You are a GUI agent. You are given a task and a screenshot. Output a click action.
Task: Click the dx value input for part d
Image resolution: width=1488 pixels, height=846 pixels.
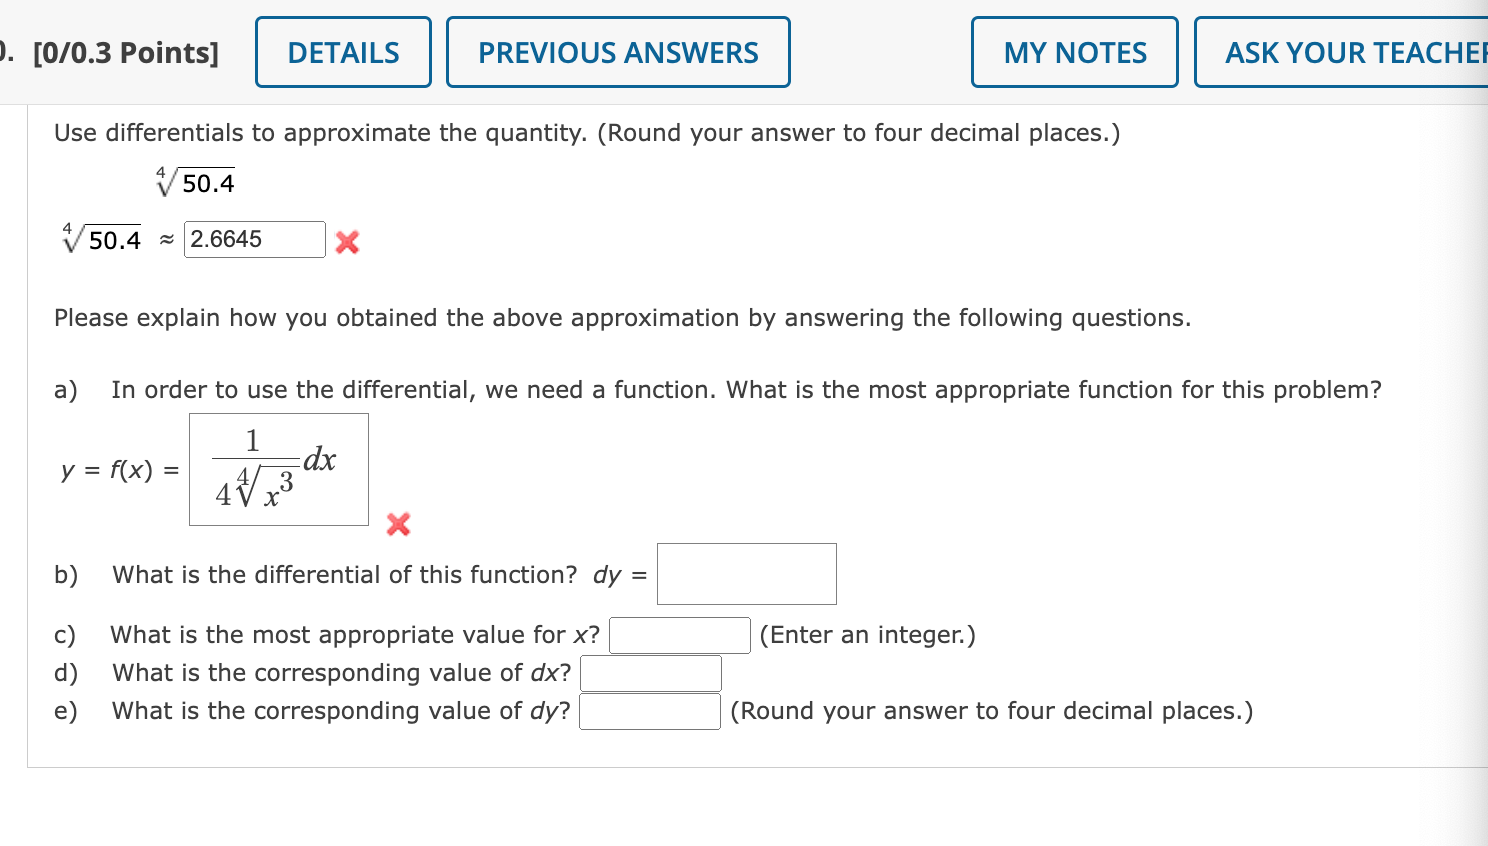651,672
